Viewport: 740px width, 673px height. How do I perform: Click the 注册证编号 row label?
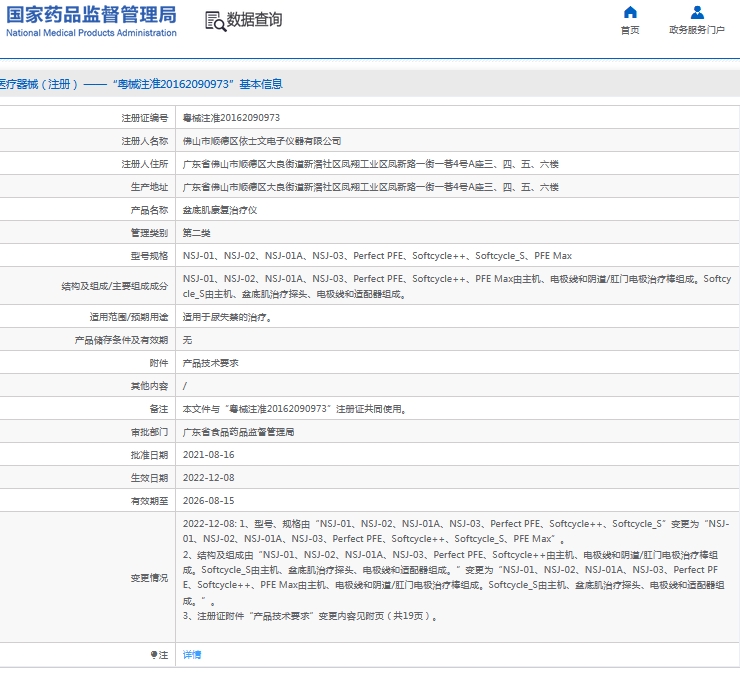(x=144, y=118)
